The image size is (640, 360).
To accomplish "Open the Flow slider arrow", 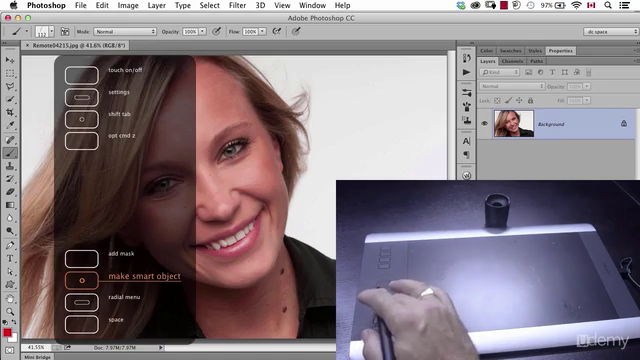I will click(262, 31).
